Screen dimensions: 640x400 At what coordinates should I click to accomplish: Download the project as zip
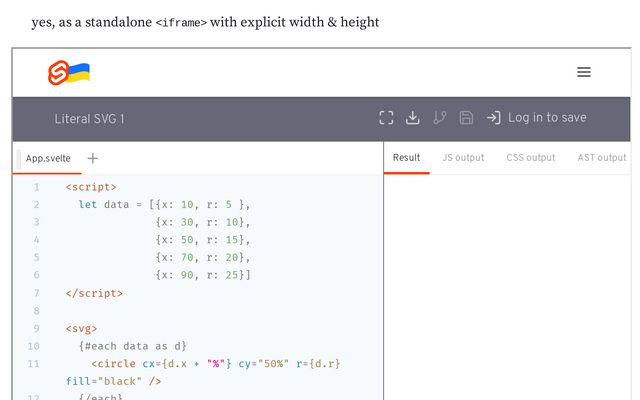click(413, 118)
